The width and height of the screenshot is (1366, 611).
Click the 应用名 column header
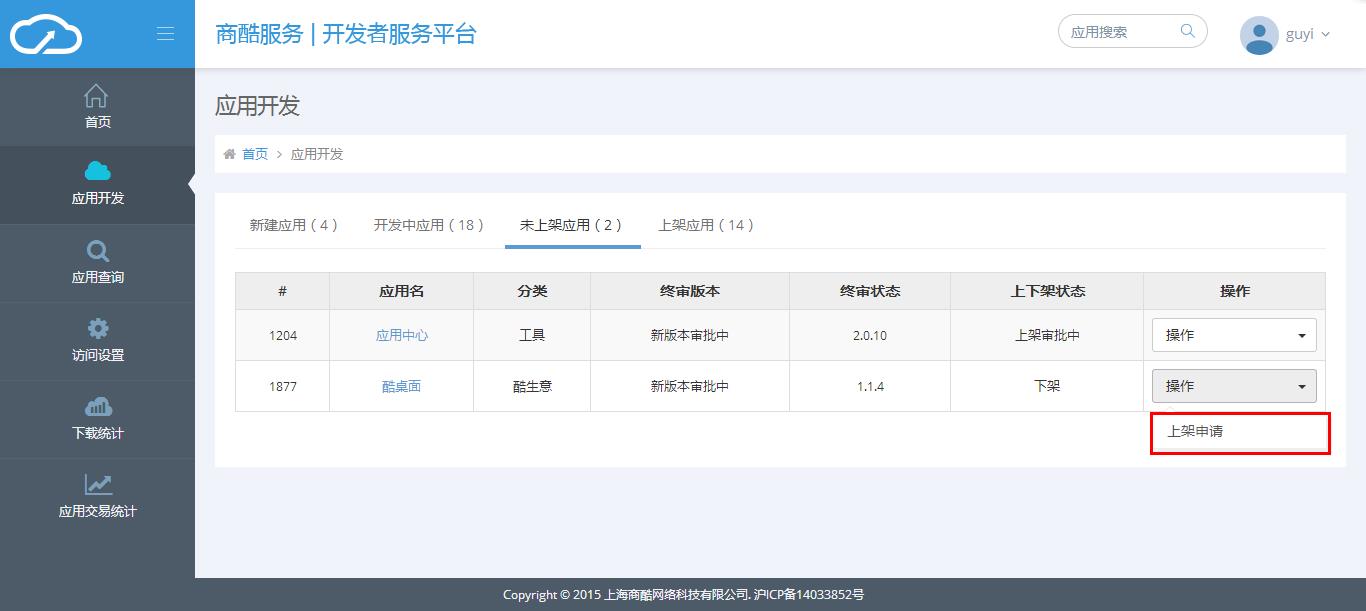tap(402, 291)
